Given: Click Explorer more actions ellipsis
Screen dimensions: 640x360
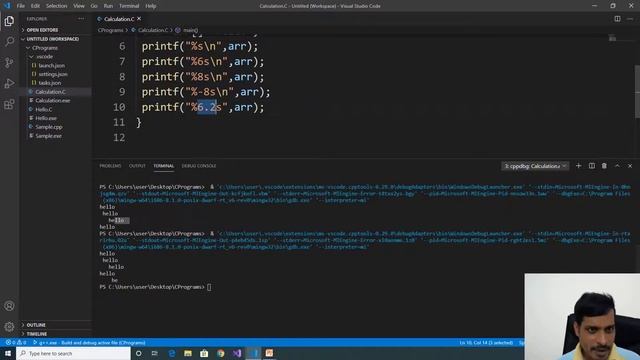Looking at the screenshot, I should point(81,19).
